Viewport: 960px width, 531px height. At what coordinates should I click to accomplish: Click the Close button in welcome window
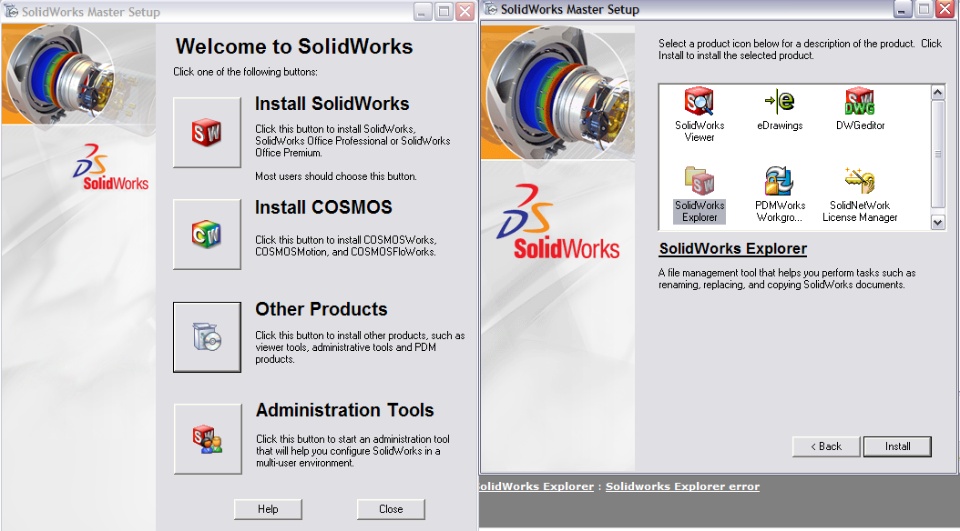coord(391,509)
